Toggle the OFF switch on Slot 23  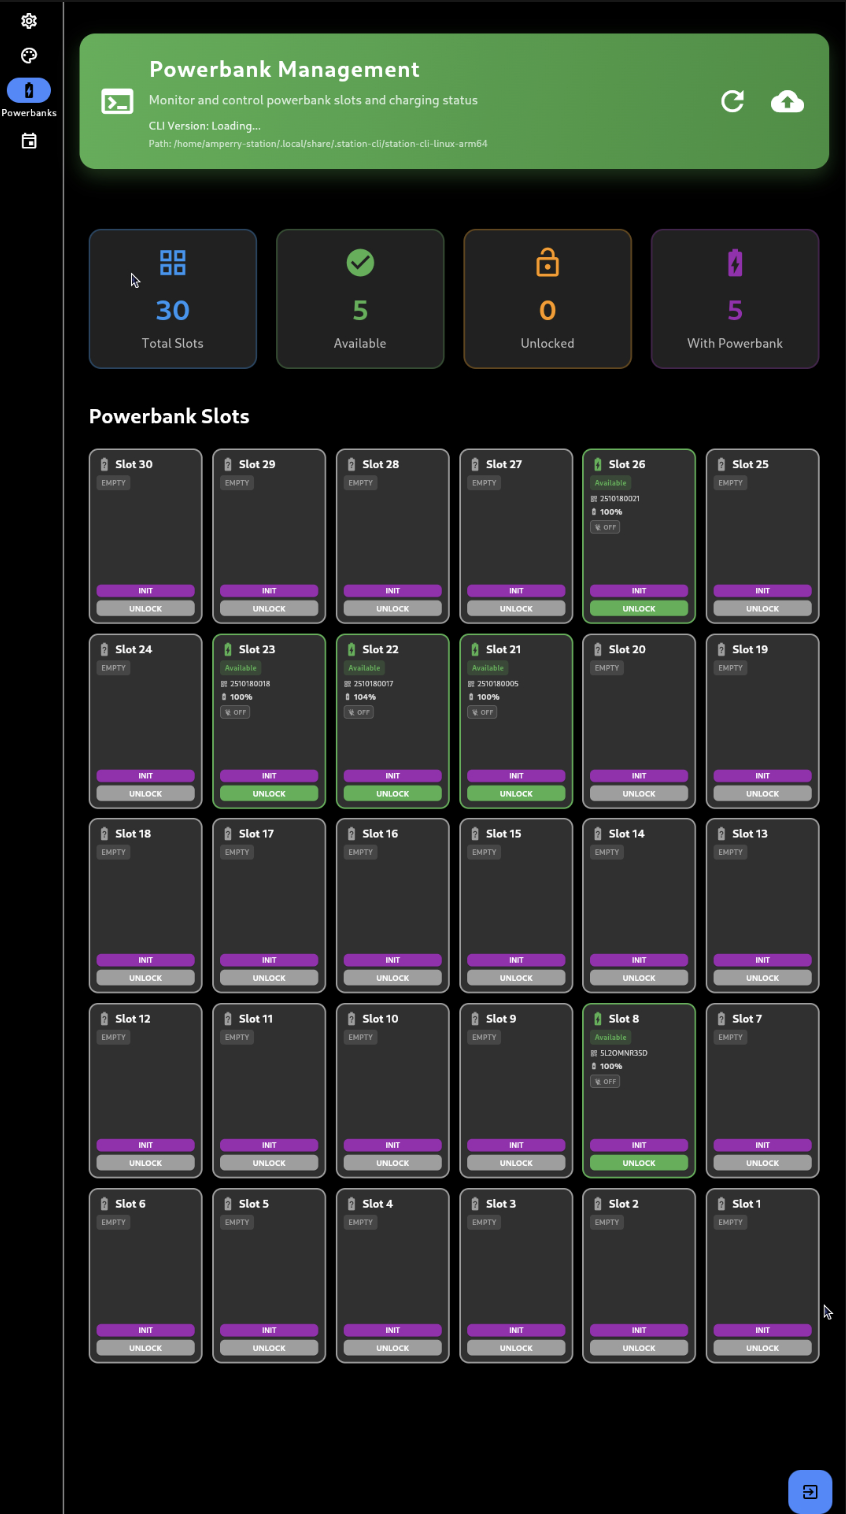(235, 712)
